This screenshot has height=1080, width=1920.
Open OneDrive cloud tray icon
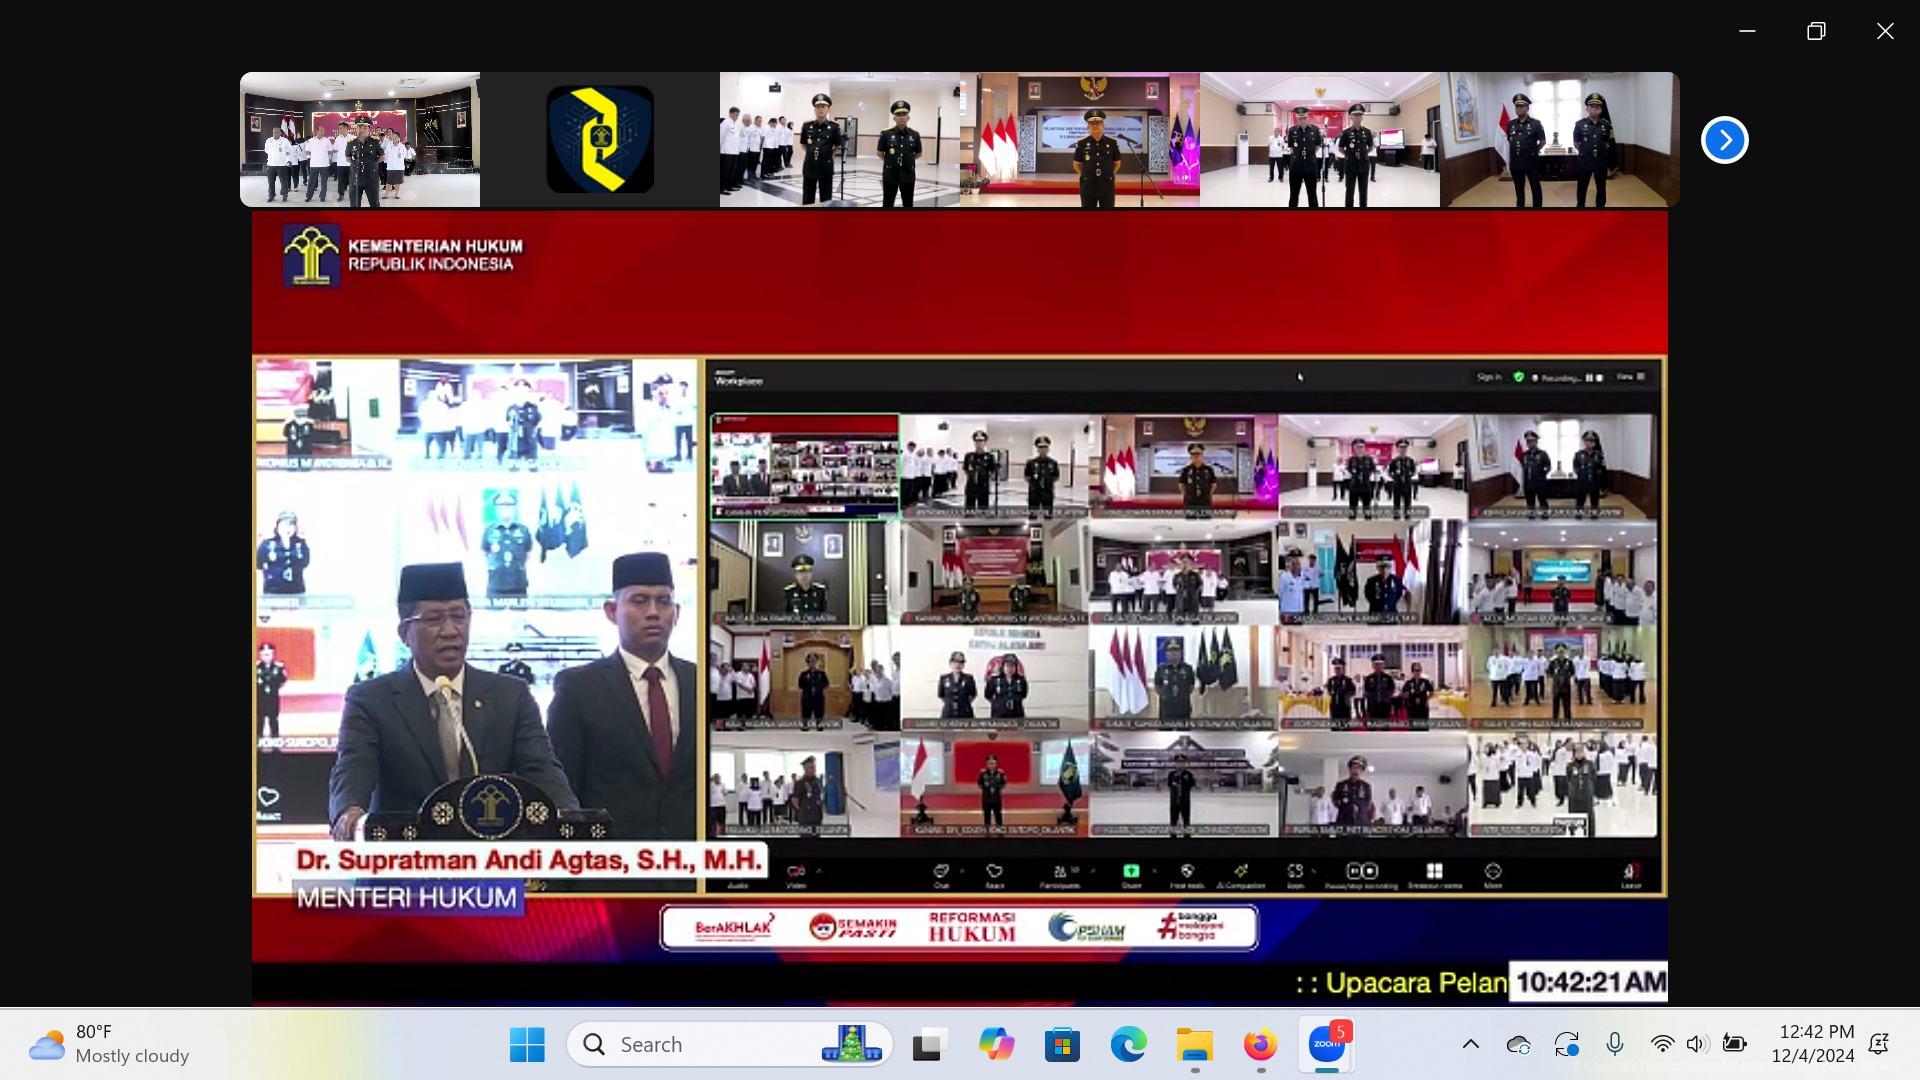click(1518, 1045)
